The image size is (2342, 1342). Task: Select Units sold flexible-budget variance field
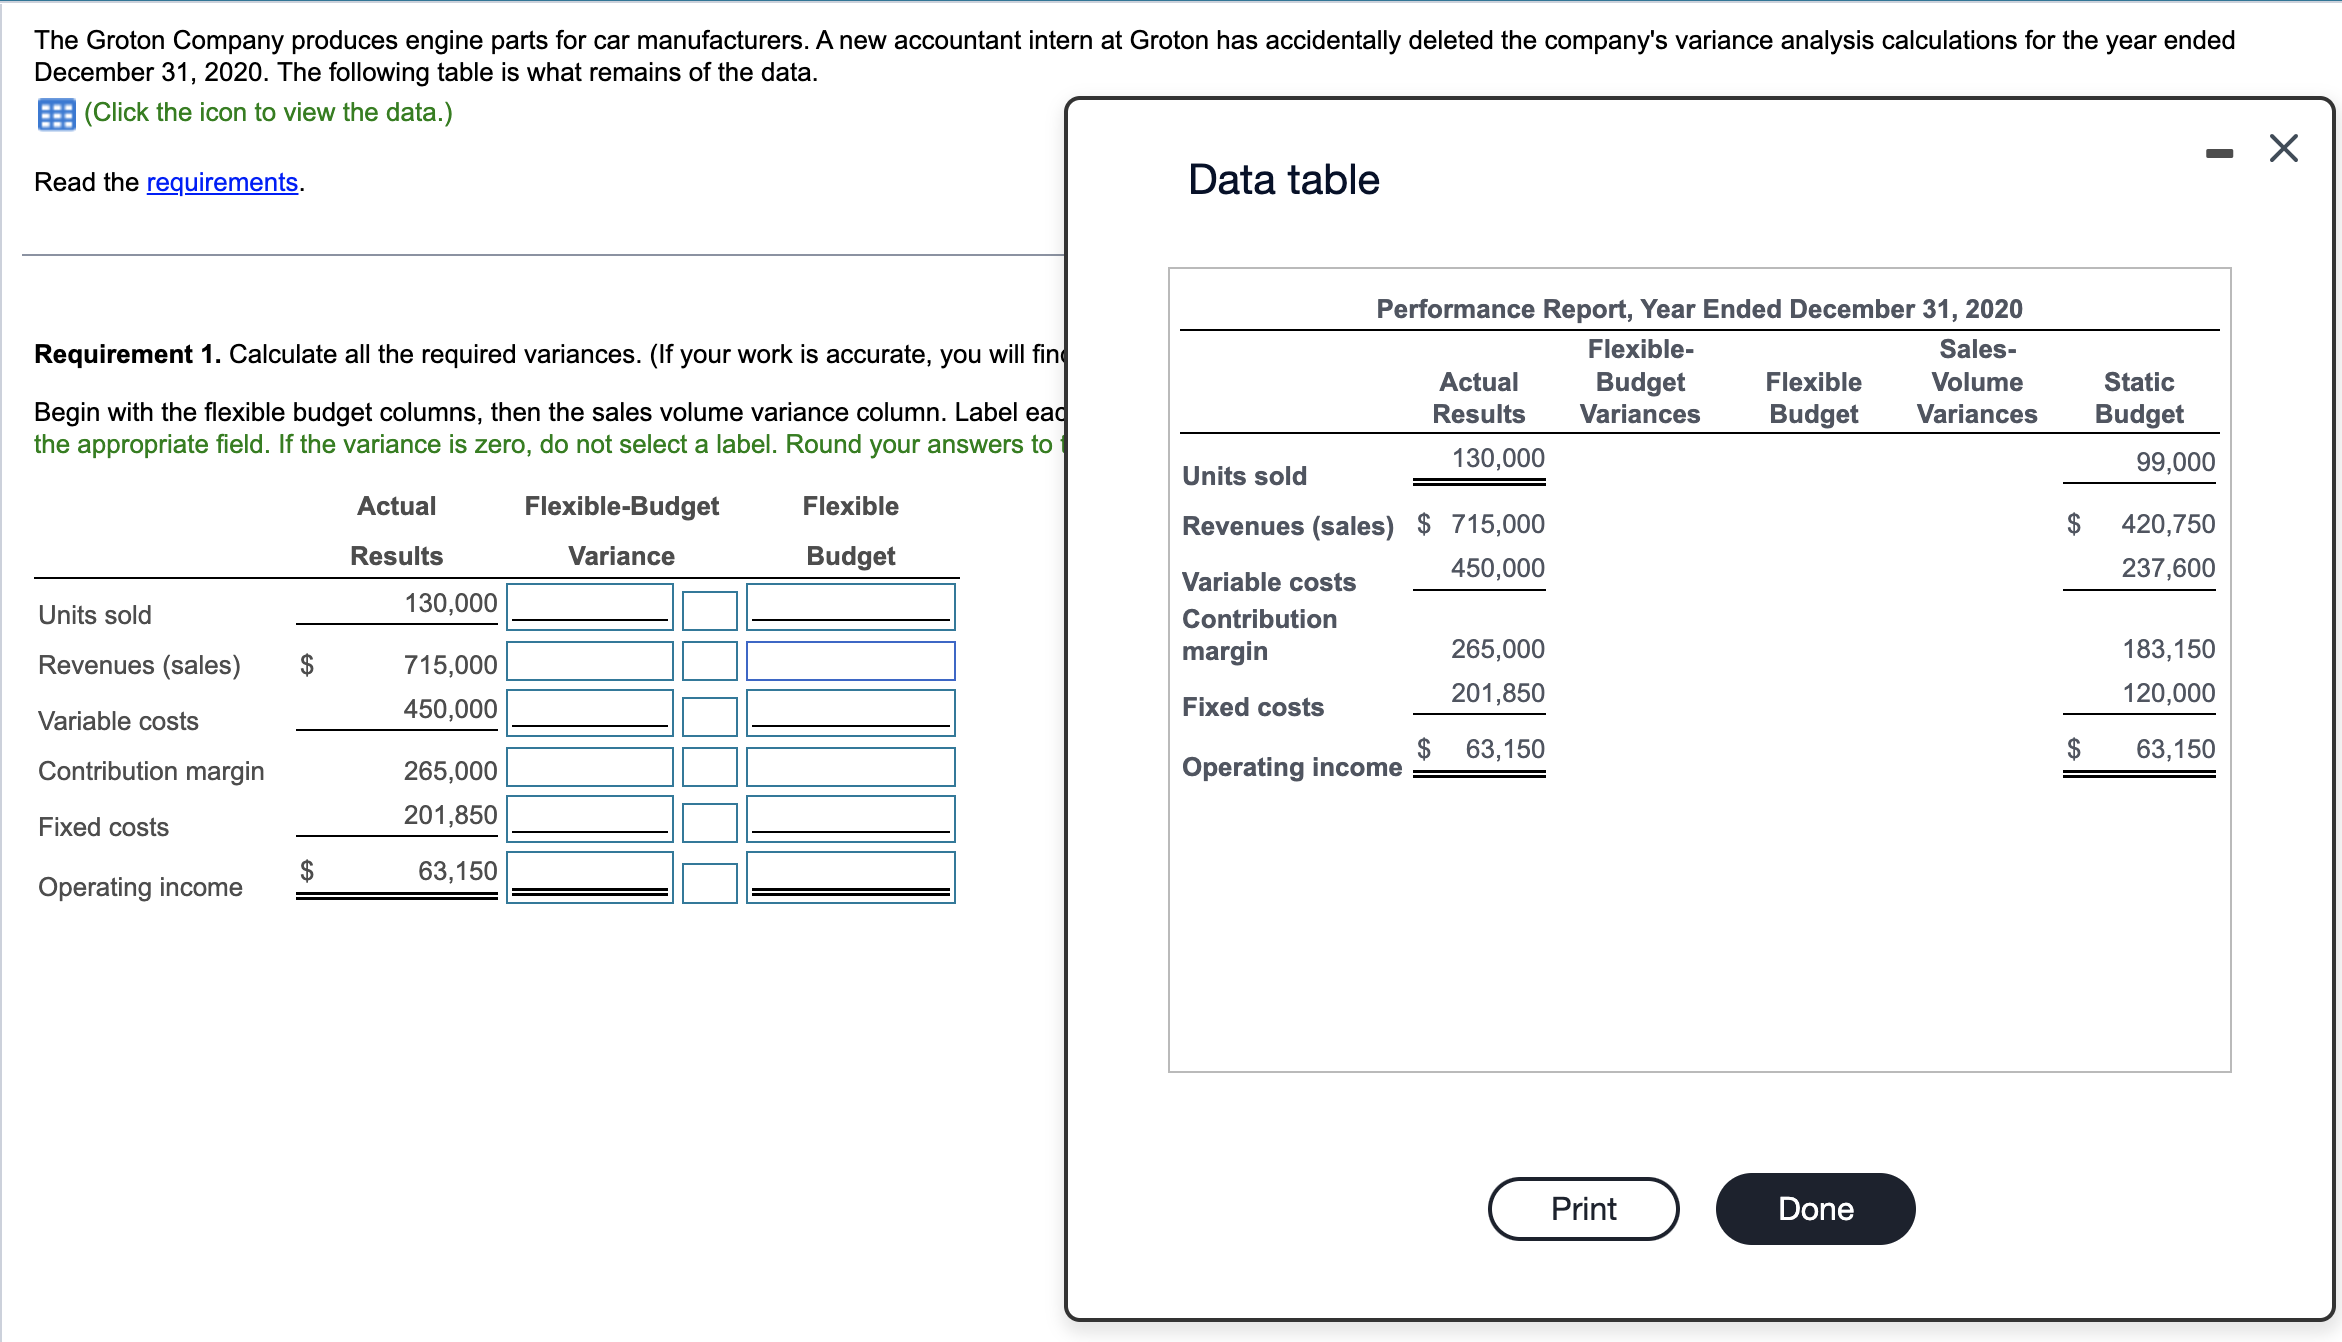pyautogui.click(x=590, y=606)
